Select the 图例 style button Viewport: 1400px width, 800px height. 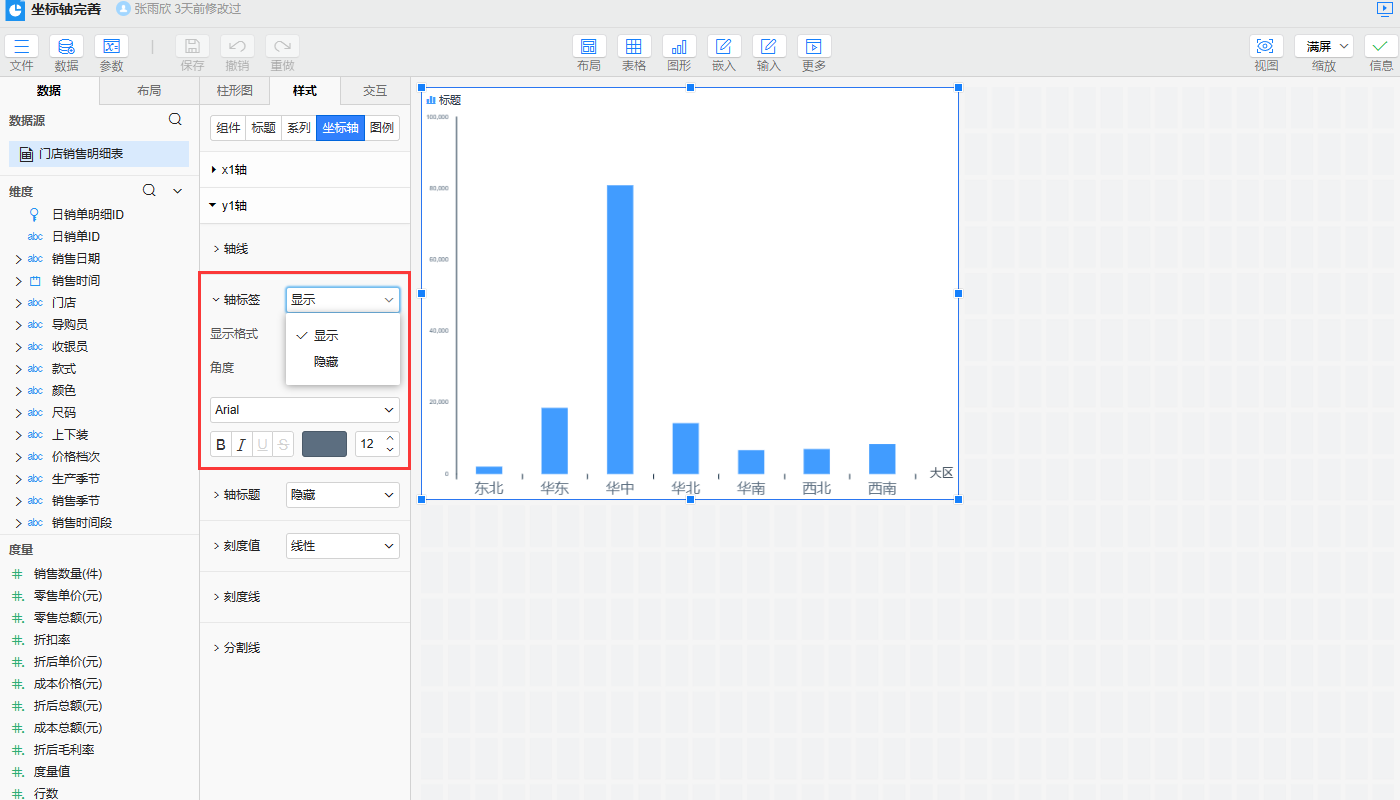pos(381,128)
